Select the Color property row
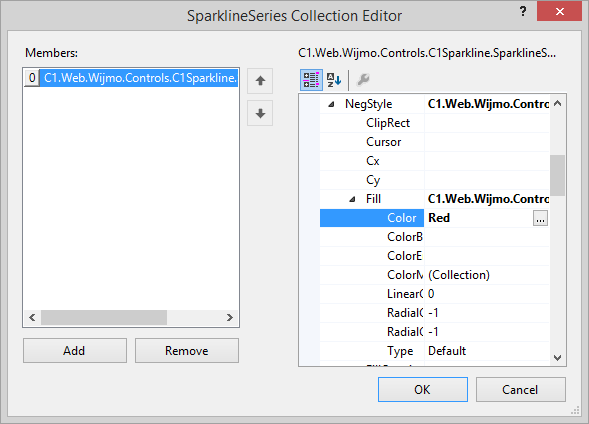This screenshot has width=589, height=424. [x=434, y=218]
